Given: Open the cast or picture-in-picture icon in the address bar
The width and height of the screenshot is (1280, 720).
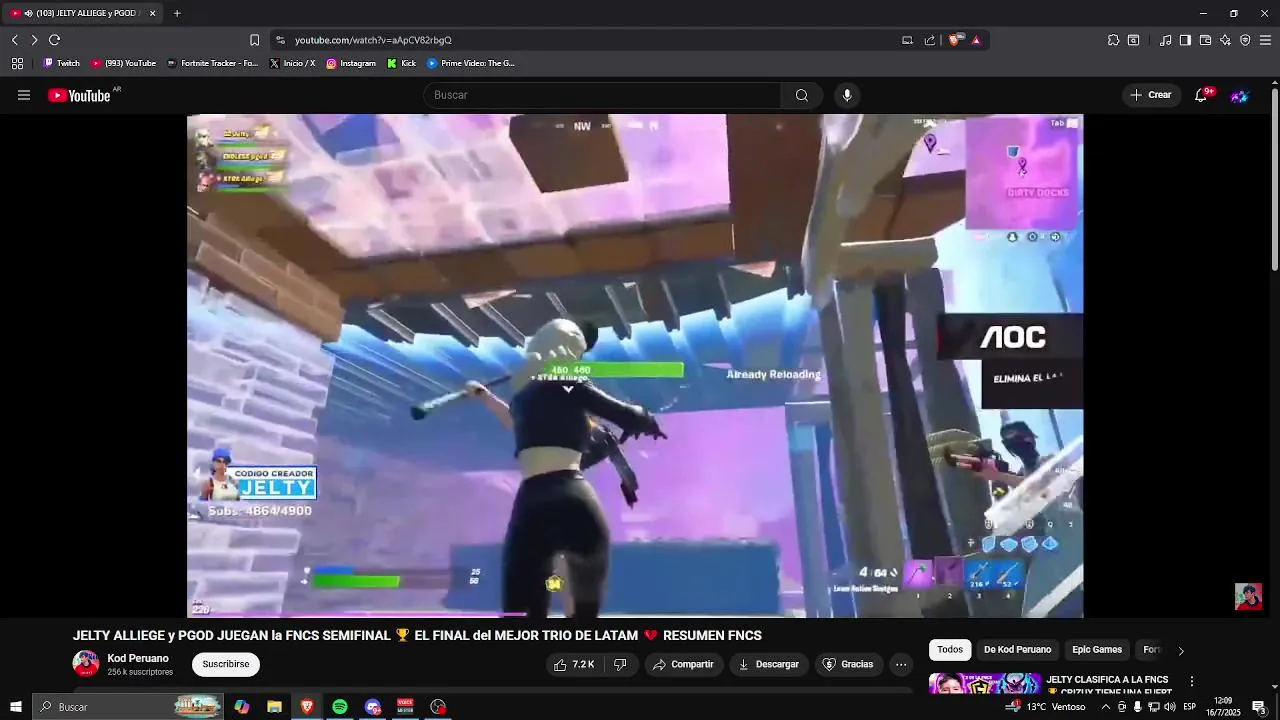Looking at the screenshot, I should 907,40.
